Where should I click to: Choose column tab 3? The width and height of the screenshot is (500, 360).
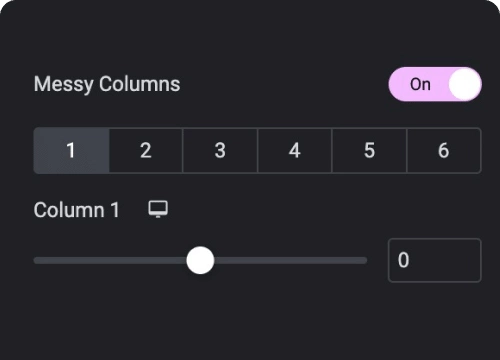[x=220, y=150]
